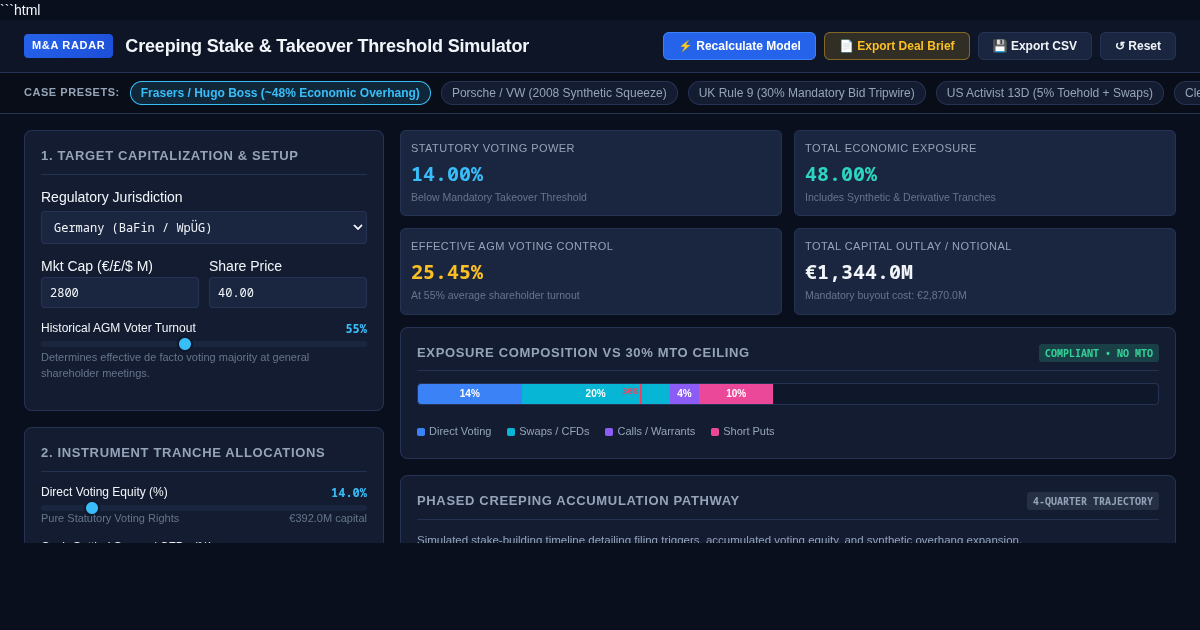Click the €392.0M capital text
The image size is (1200, 630).
coord(328,518)
